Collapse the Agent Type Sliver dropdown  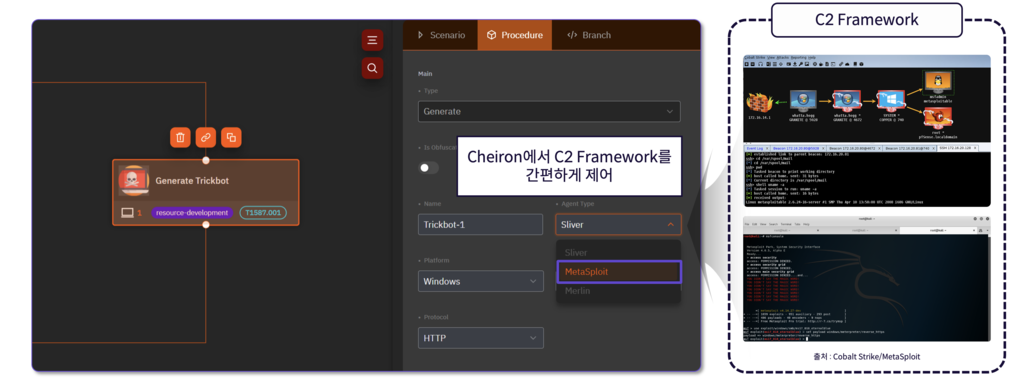click(618, 225)
